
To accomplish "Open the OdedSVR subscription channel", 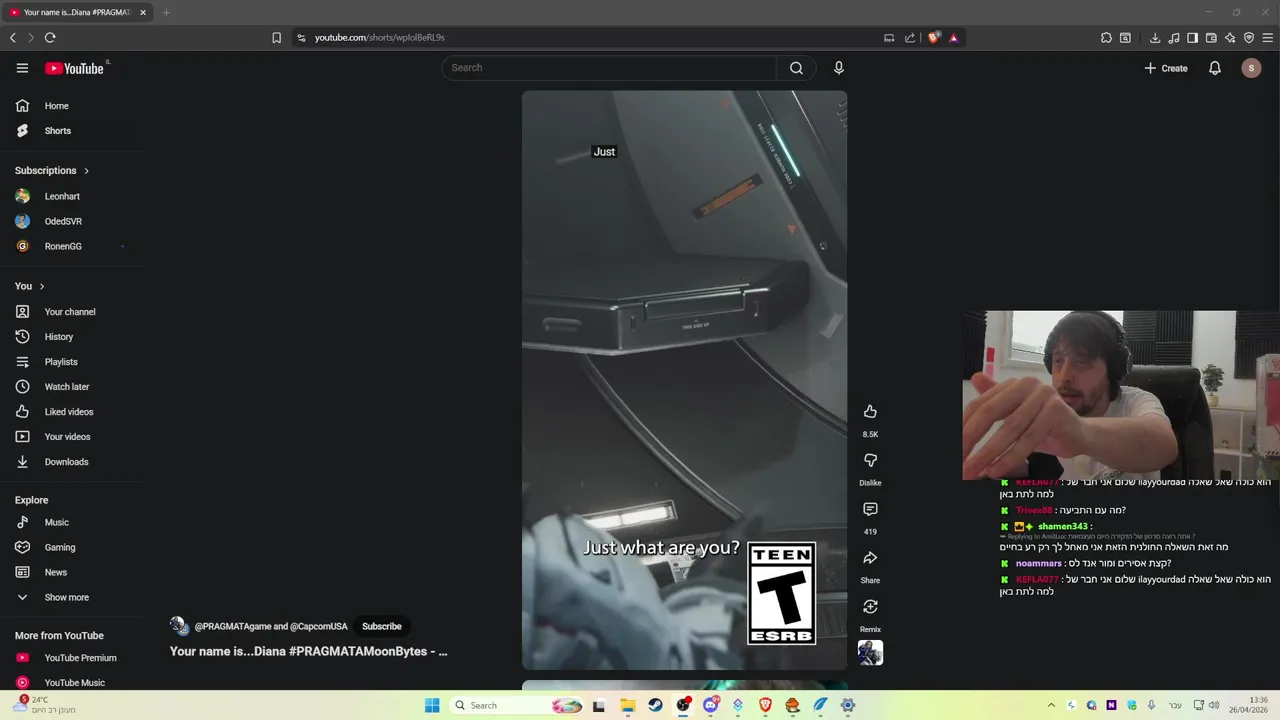I will click(72, 222).
